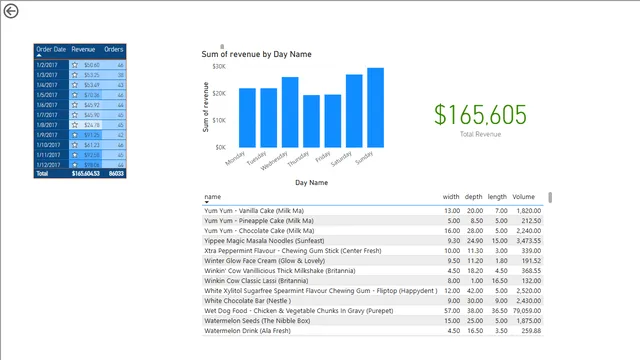Image resolution: width=640 pixels, height=360 pixels.
Task: Select 'Watermelon Seeds (The Nibble Box)' row
Action: tap(373, 321)
